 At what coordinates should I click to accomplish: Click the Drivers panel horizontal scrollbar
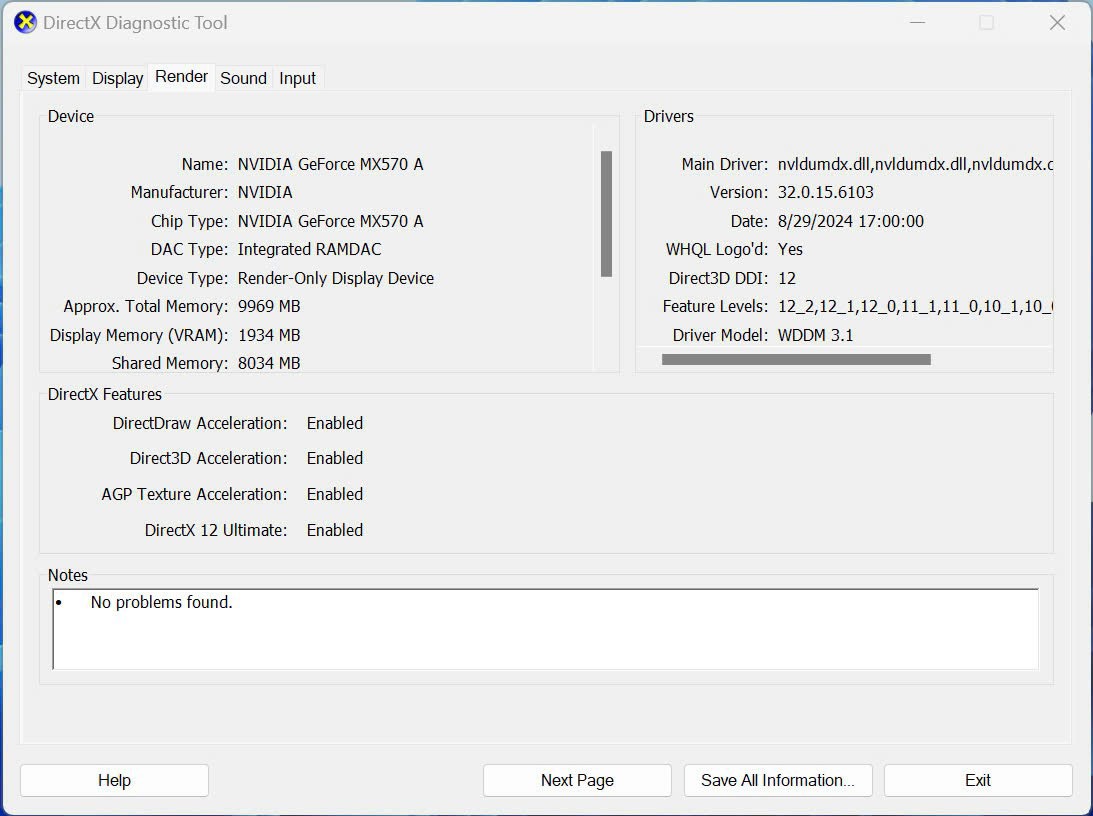coord(796,359)
